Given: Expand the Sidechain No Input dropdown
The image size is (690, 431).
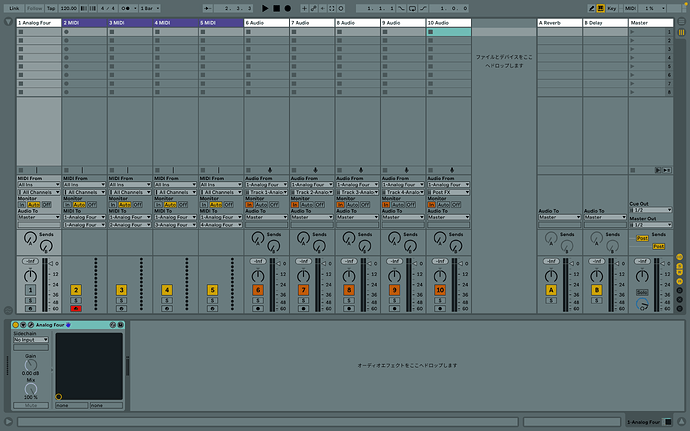Looking at the screenshot, I should (30, 340).
